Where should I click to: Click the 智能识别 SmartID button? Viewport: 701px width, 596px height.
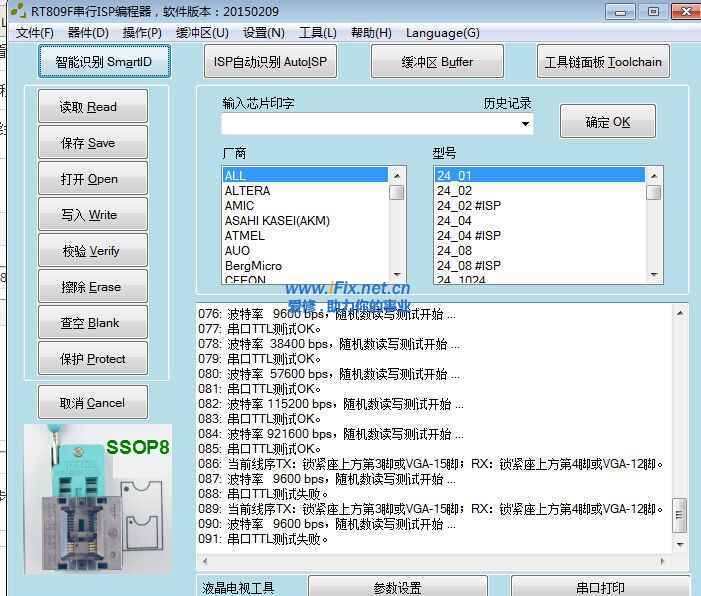(x=104, y=61)
